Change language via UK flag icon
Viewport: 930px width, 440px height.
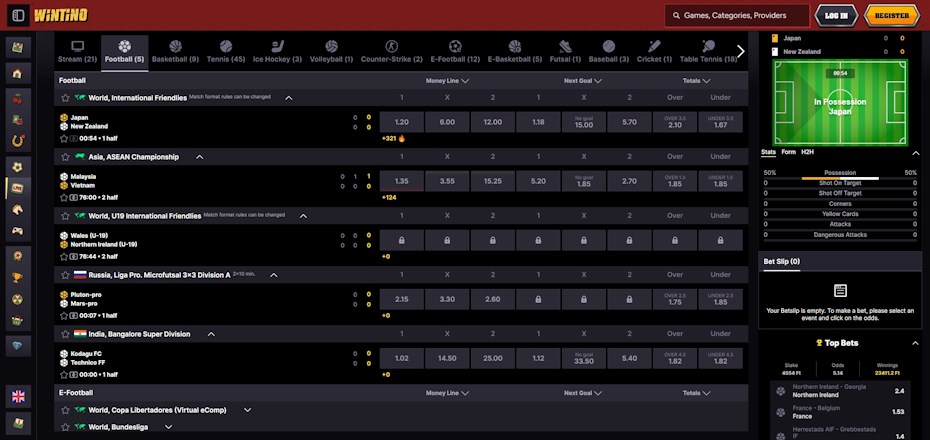click(x=18, y=396)
